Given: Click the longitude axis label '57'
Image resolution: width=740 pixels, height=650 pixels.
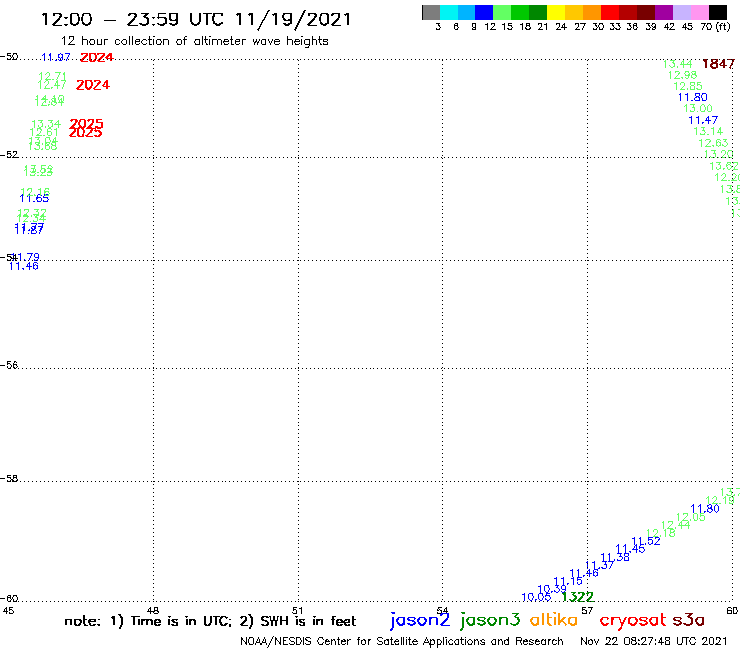Looking at the screenshot, I should point(587,610).
